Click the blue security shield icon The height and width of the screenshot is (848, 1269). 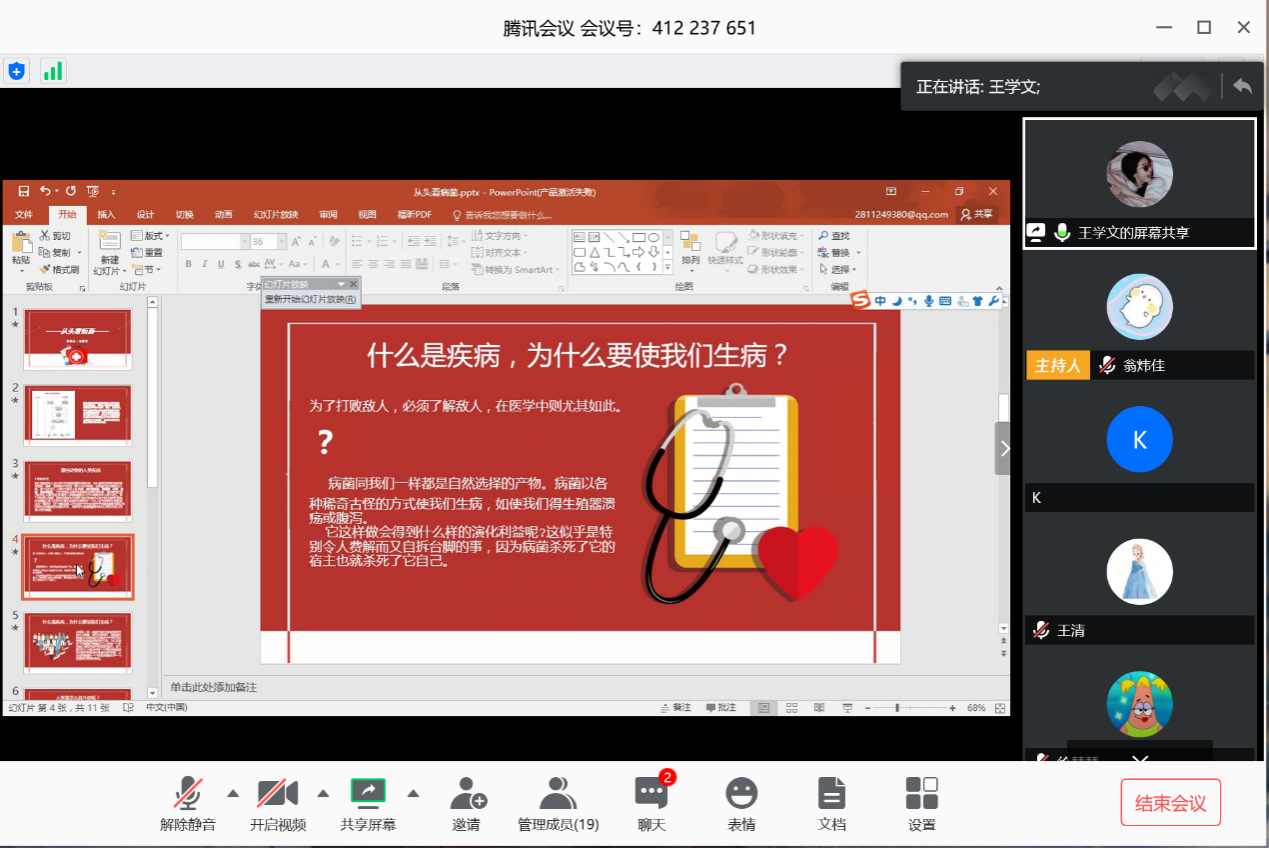click(x=16, y=71)
